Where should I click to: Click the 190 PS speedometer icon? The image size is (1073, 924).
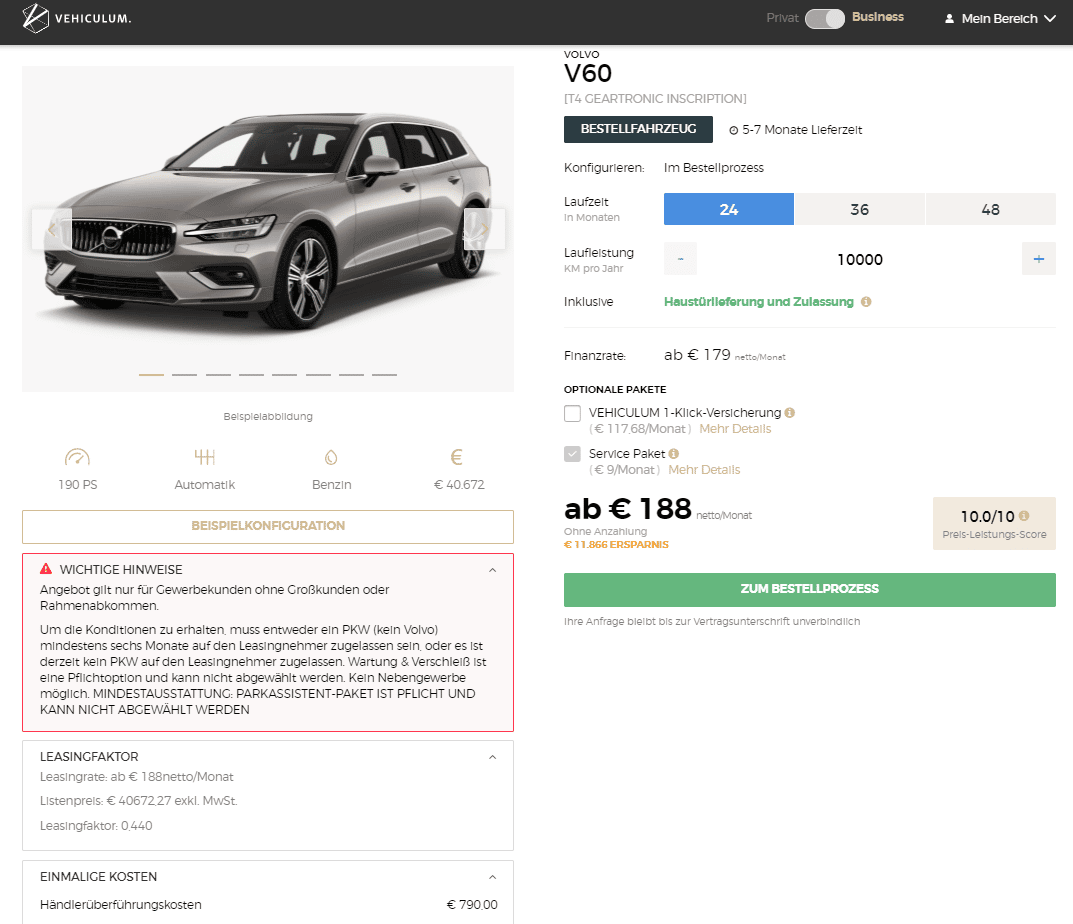click(77, 457)
